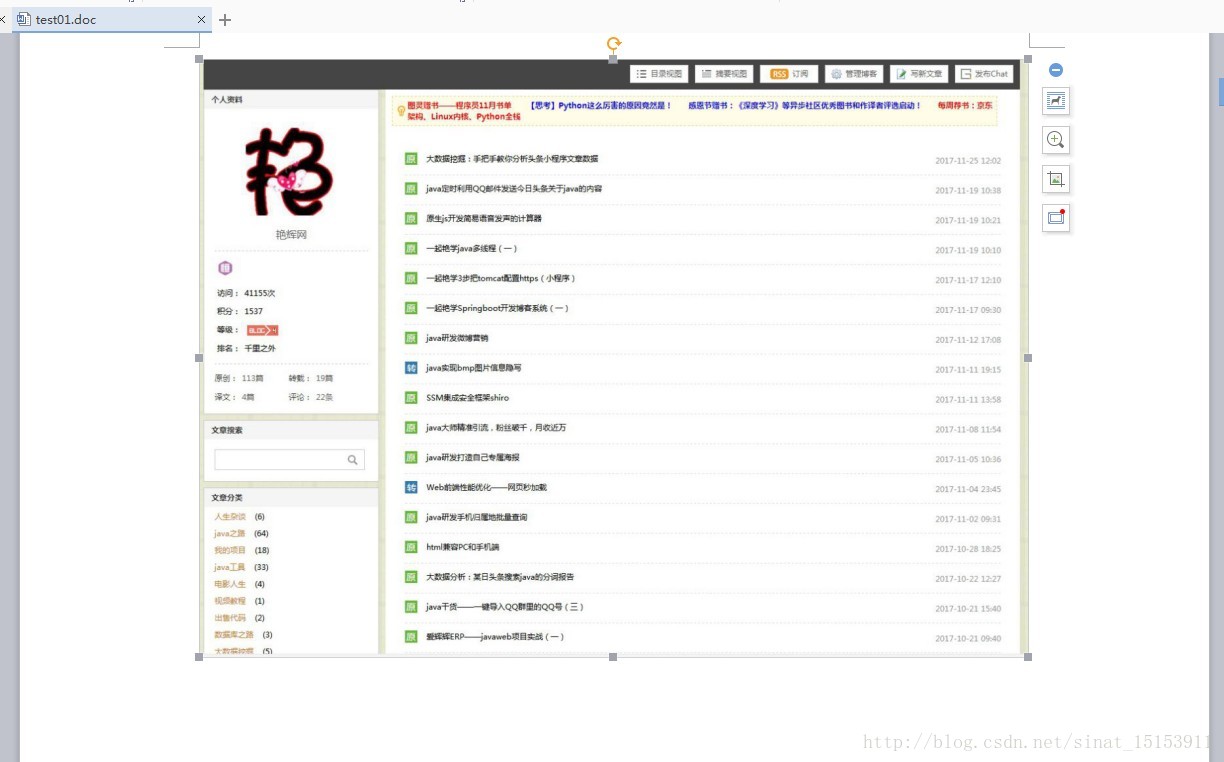Click the 发布Chat button

[x=984, y=74]
